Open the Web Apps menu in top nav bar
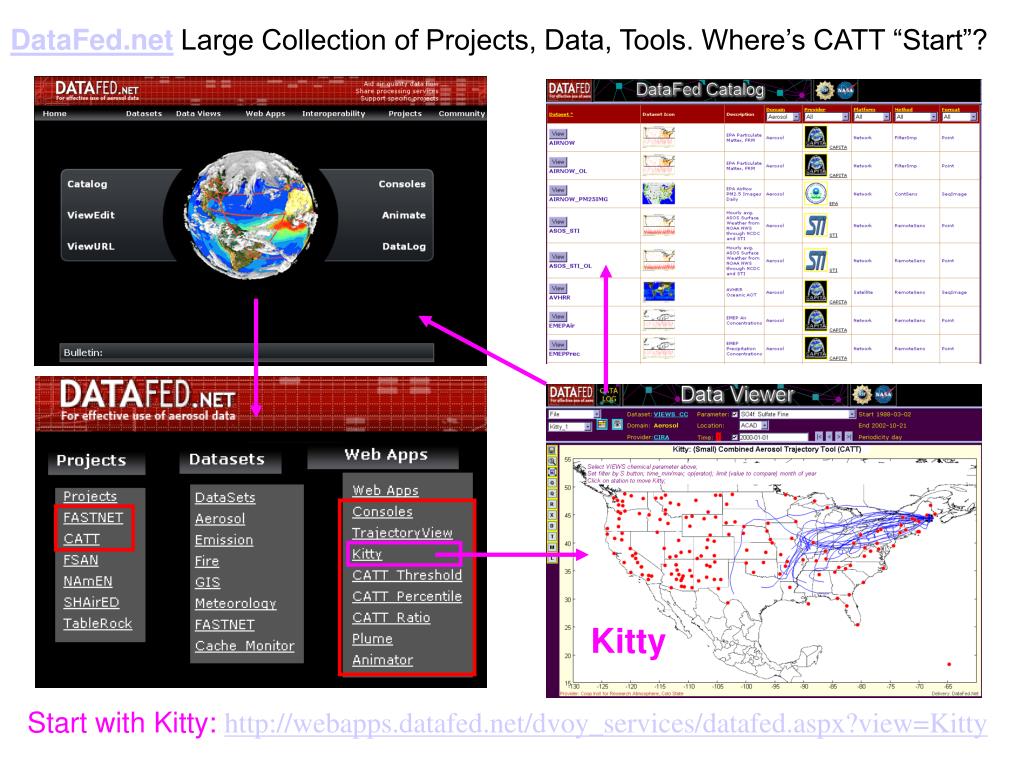The height and width of the screenshot is (768, 1024). (265, 114)
